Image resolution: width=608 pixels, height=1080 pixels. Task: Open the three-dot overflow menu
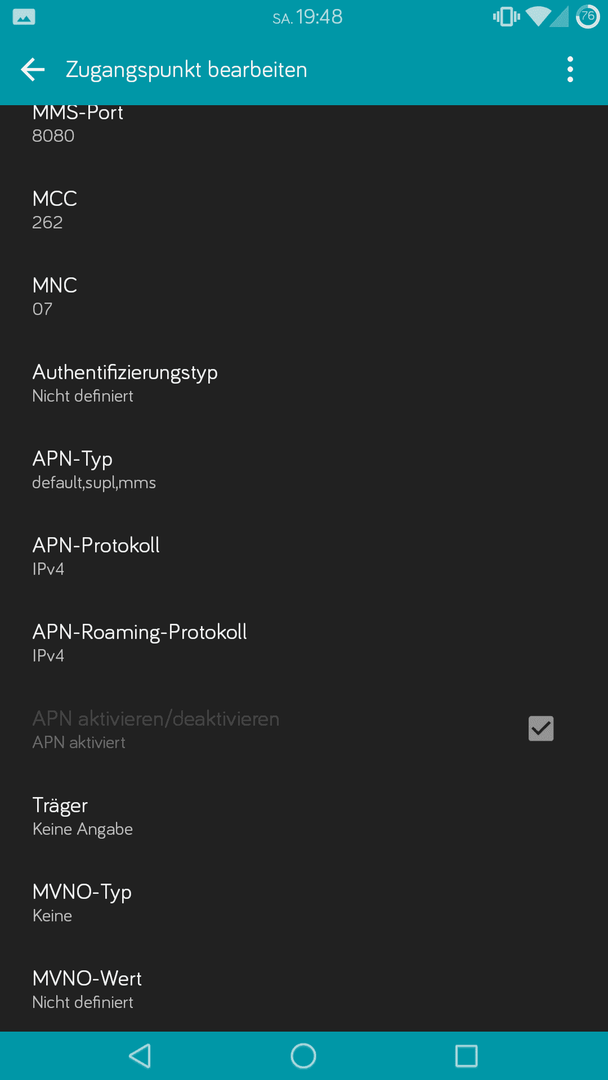coord(569,70)
